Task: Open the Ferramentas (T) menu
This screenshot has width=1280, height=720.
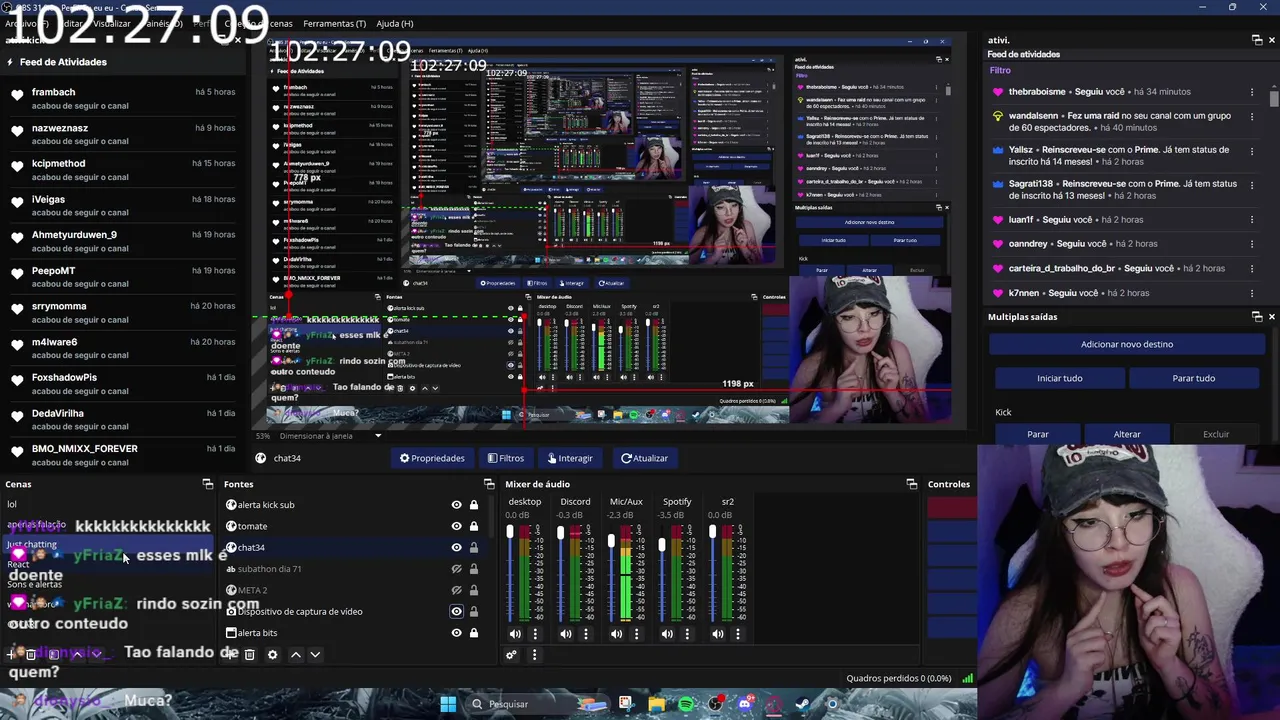Action: [334, 23]
